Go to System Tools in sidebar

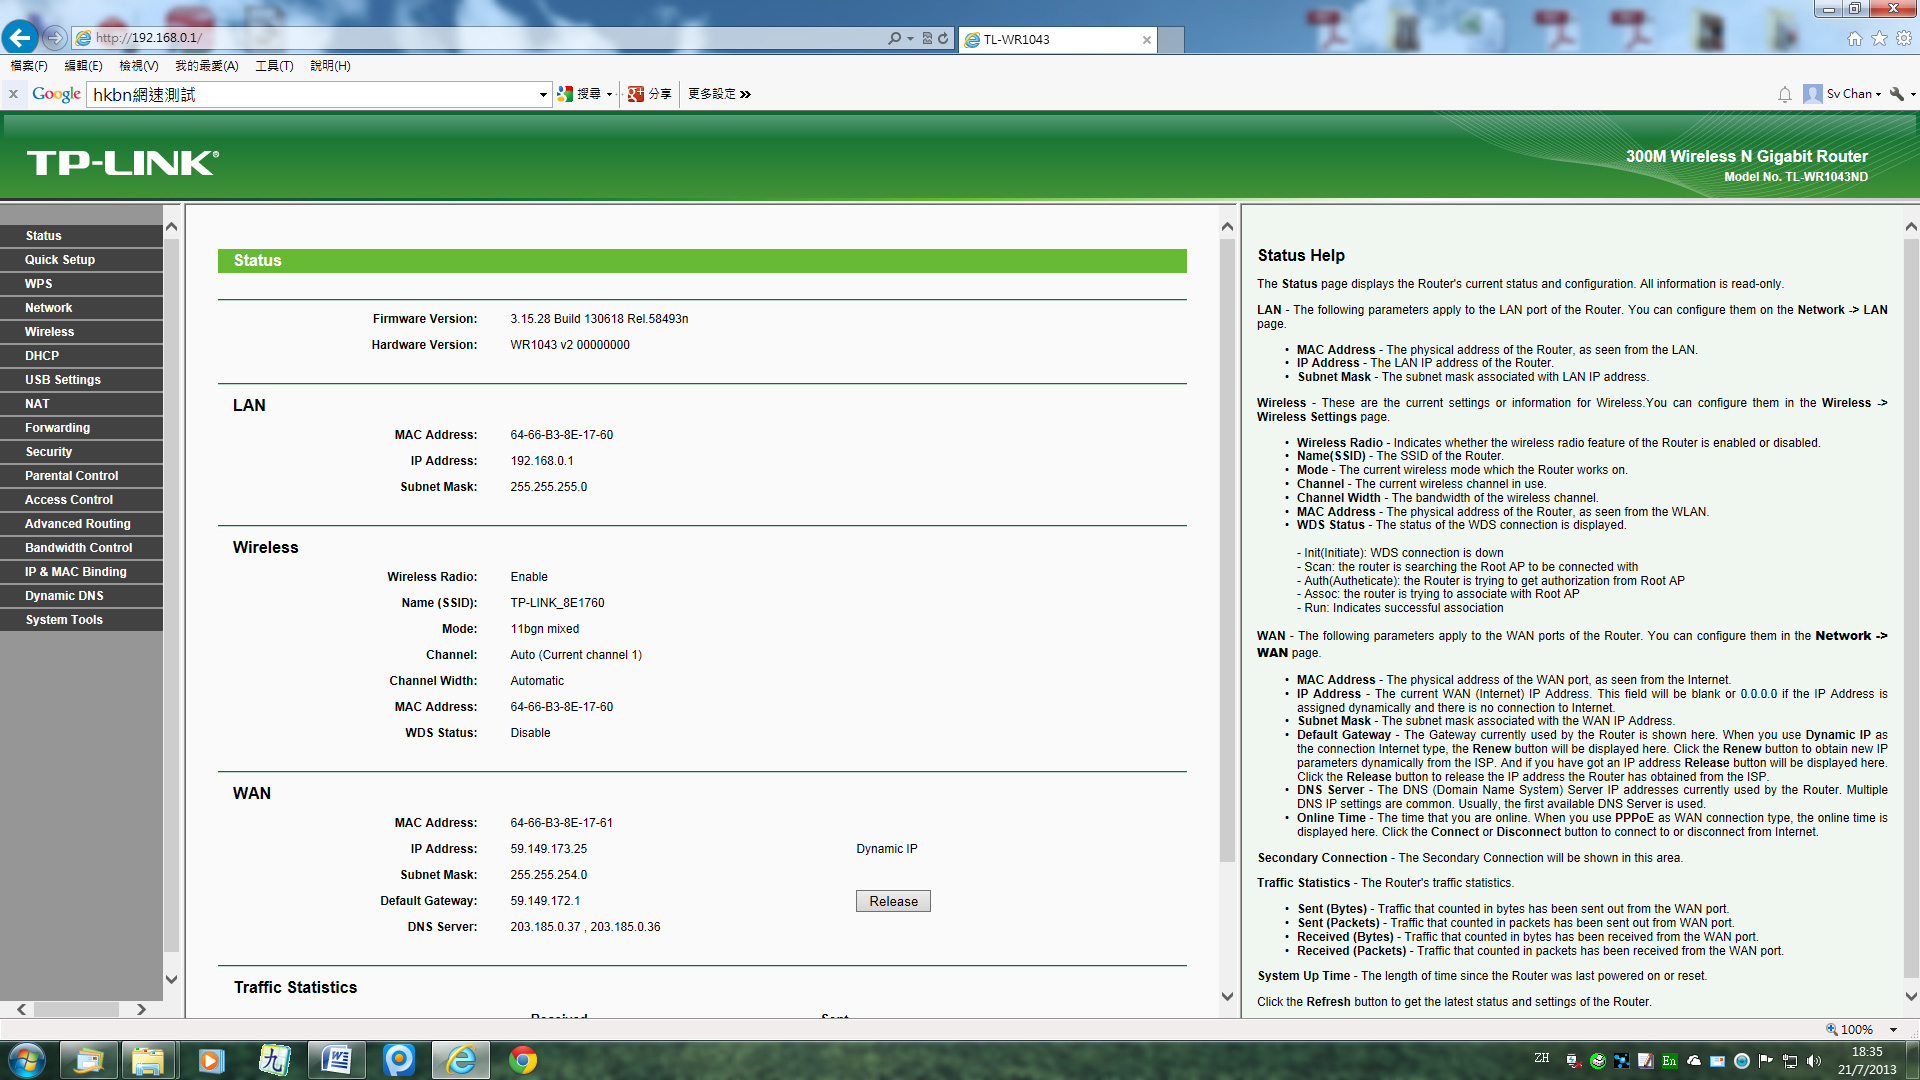(x=64, y=620)
